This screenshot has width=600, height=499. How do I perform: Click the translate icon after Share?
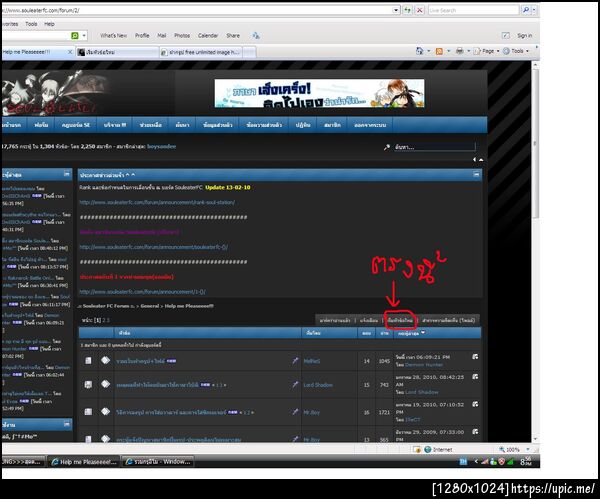256,36
